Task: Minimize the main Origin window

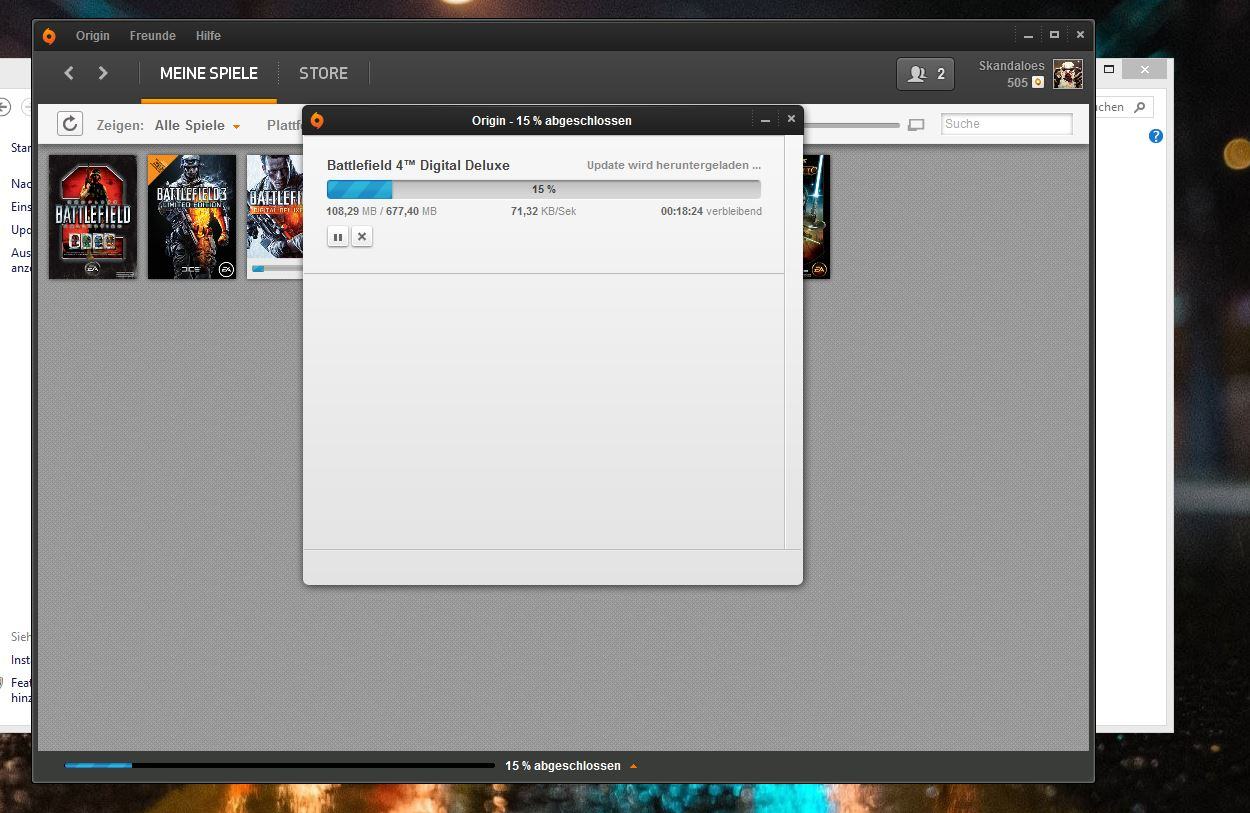Action: (x=1028, y=36)
